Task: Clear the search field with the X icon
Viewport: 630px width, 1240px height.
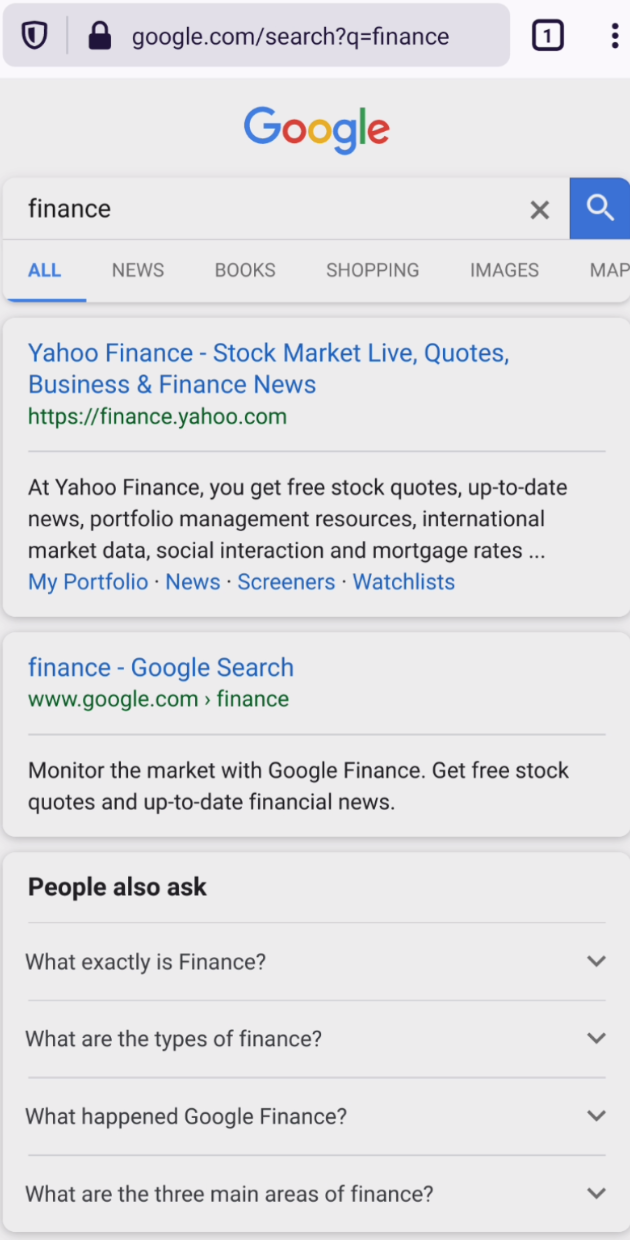Action: pos(539,210)
